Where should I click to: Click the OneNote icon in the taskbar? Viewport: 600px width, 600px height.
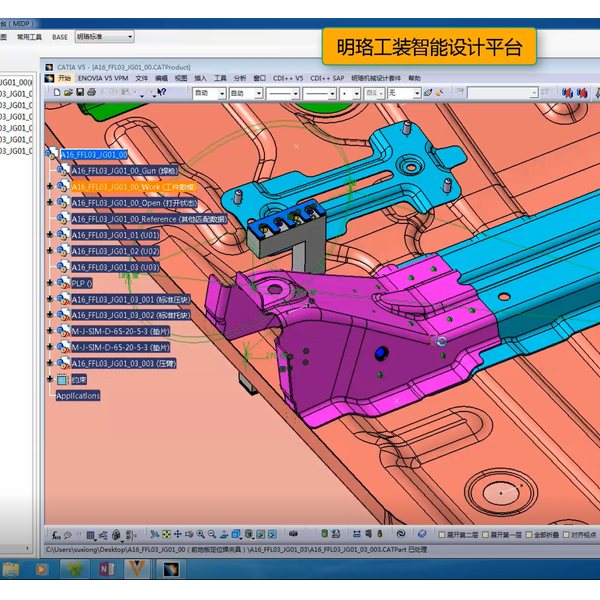(x=106, y=569)
